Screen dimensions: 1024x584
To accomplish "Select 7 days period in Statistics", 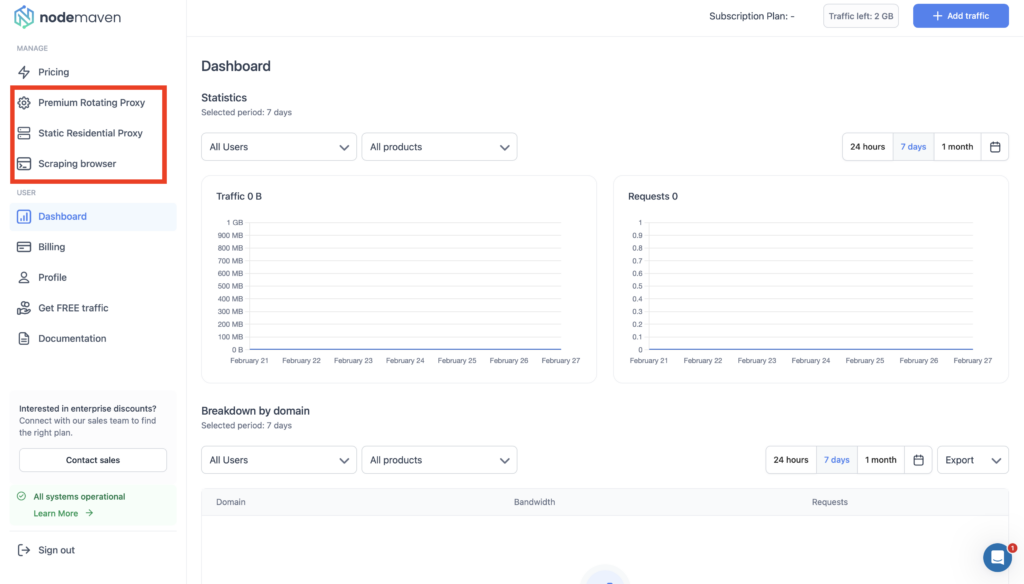I will point(913,147).
